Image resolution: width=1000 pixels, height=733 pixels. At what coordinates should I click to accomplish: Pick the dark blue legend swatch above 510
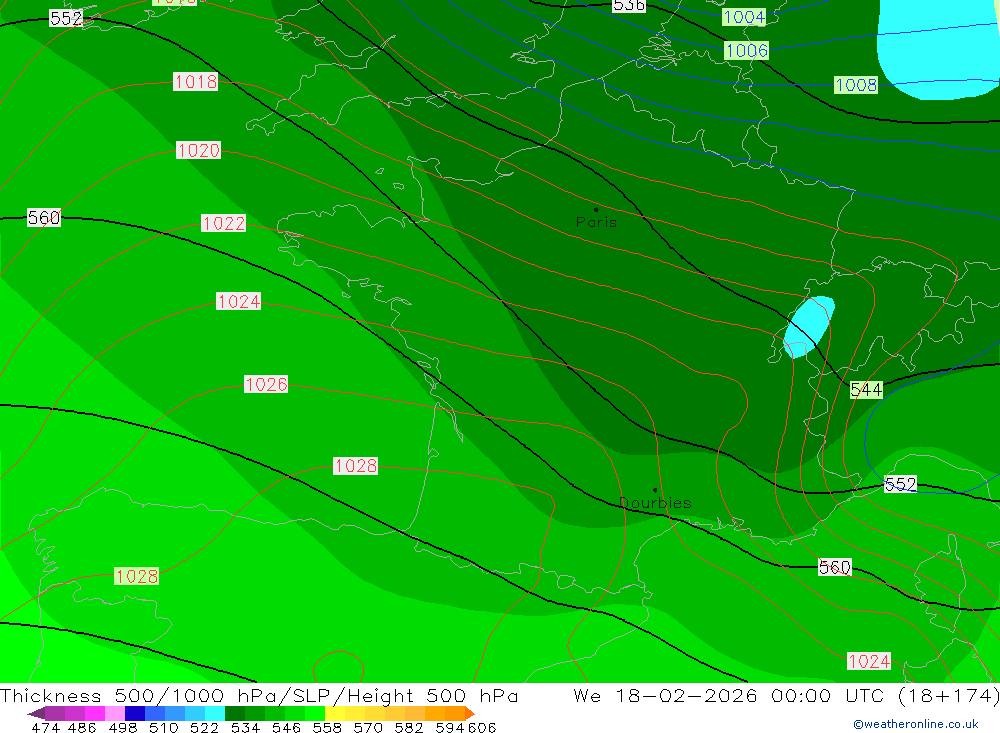click(x=135, y=713)
